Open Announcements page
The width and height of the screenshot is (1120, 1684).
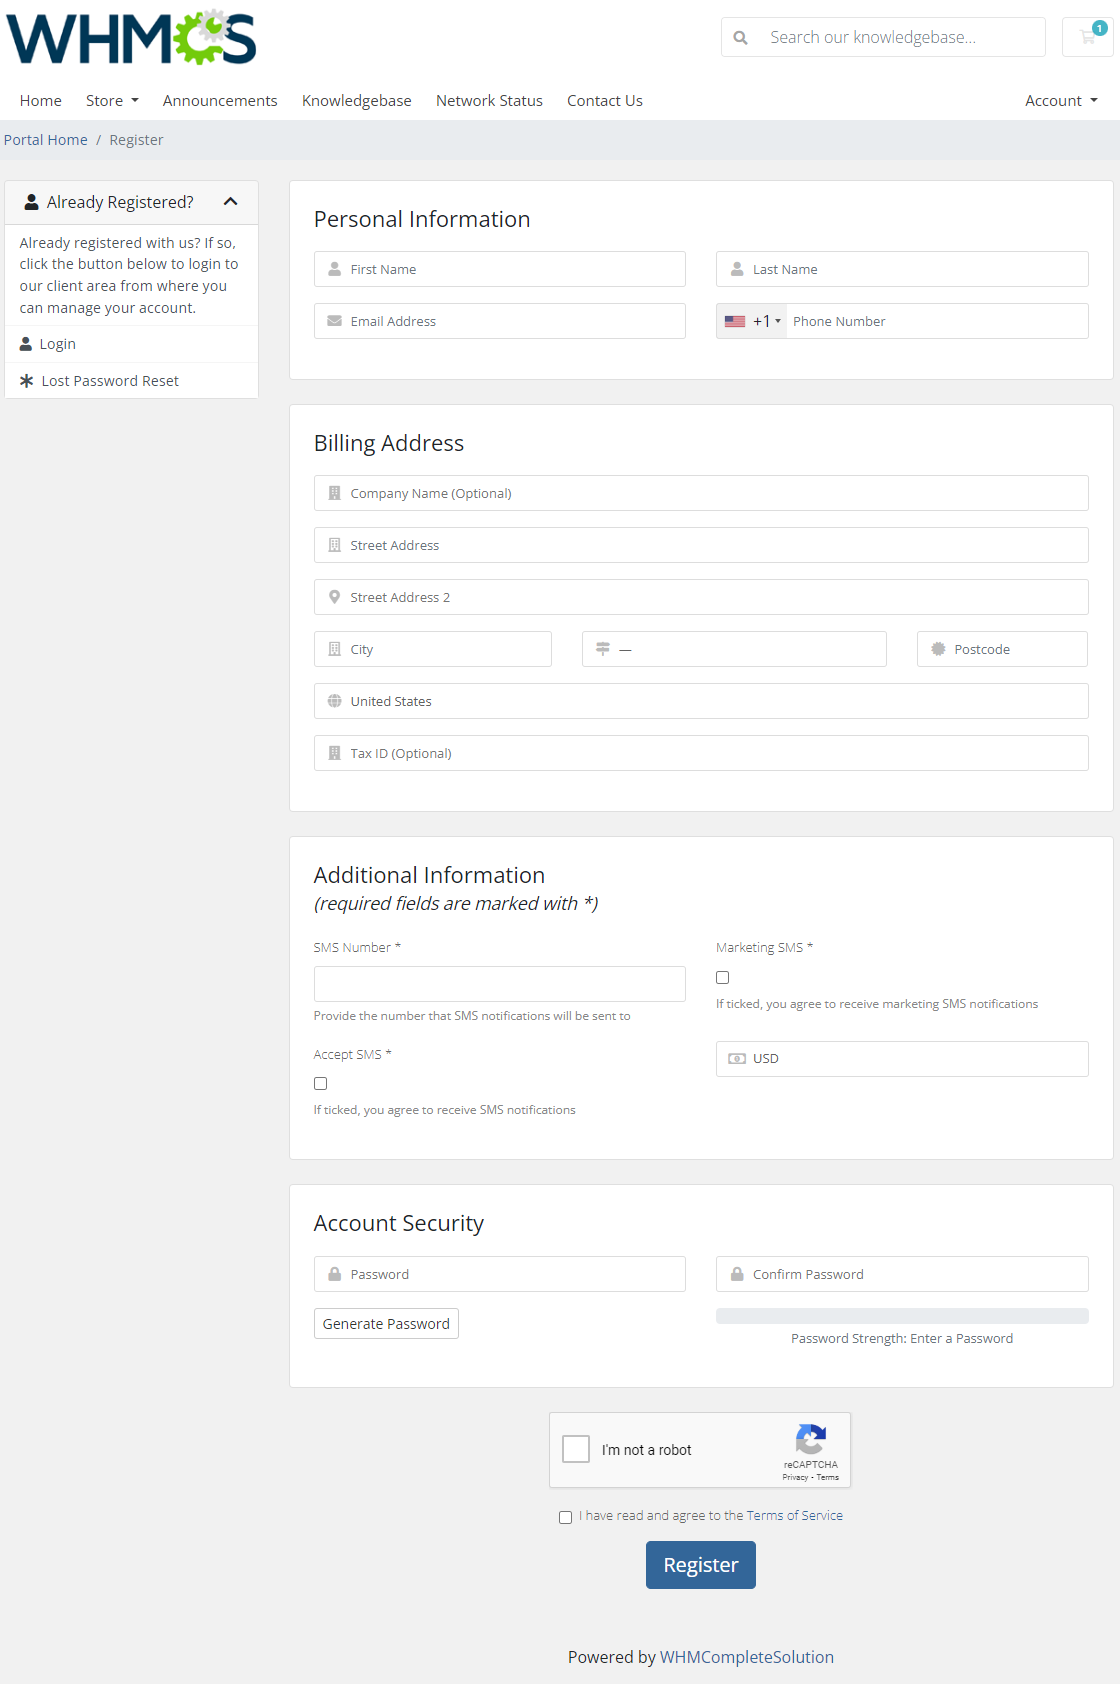[220, 101]
